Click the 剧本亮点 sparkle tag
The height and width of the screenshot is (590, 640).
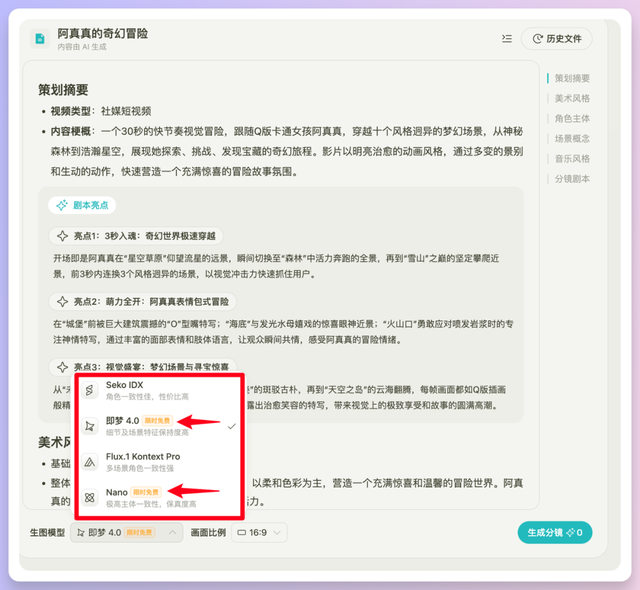pyautogui.click(x=82, y=205)
